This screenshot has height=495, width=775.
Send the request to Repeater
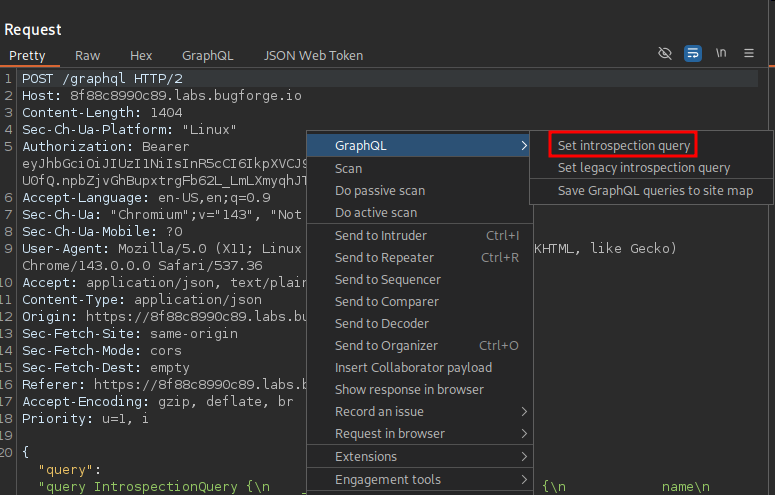(384, 258)
